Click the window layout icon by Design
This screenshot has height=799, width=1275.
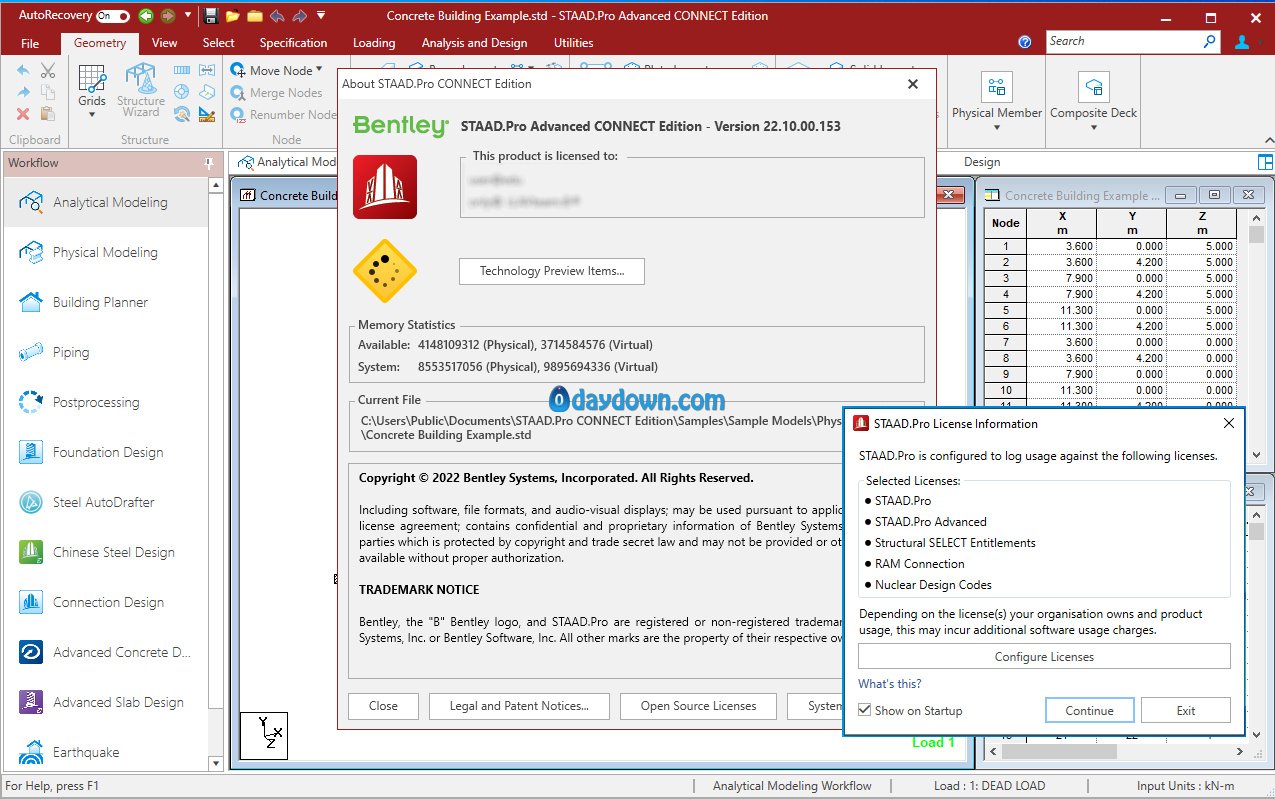1265,162
